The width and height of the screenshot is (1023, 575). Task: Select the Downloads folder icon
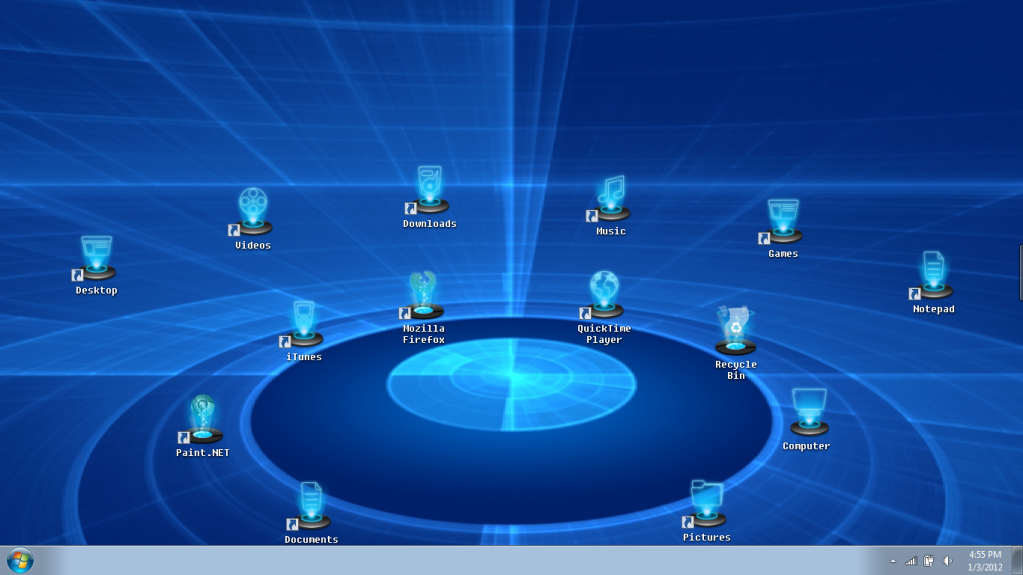tap(430, 192)
